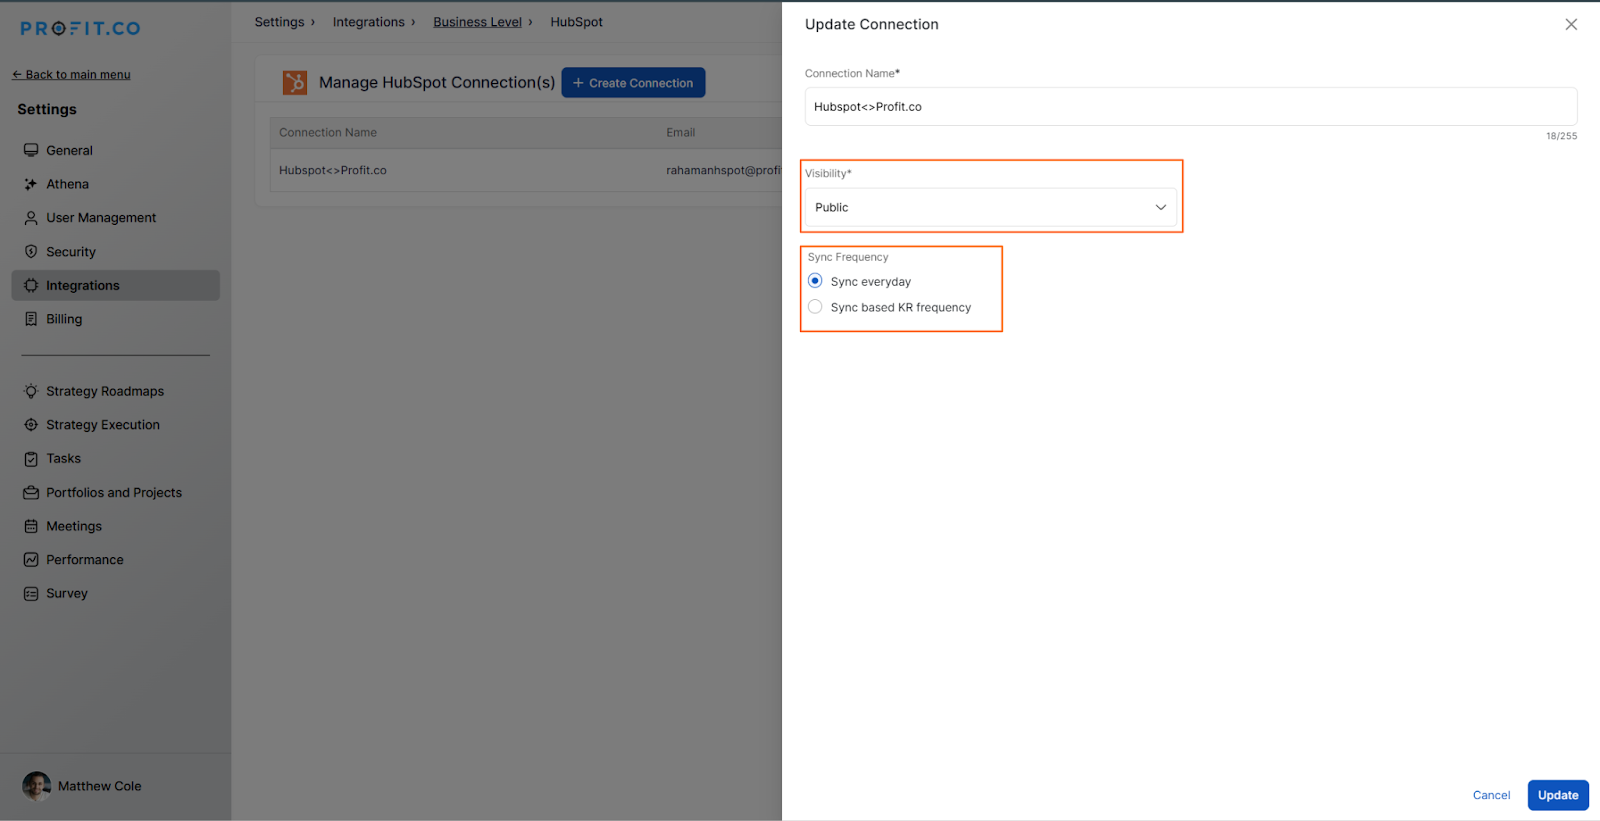The height and width of the screenshot is (821, 1600).
Task: Click Back to main menu link
Action: point(71,75)
